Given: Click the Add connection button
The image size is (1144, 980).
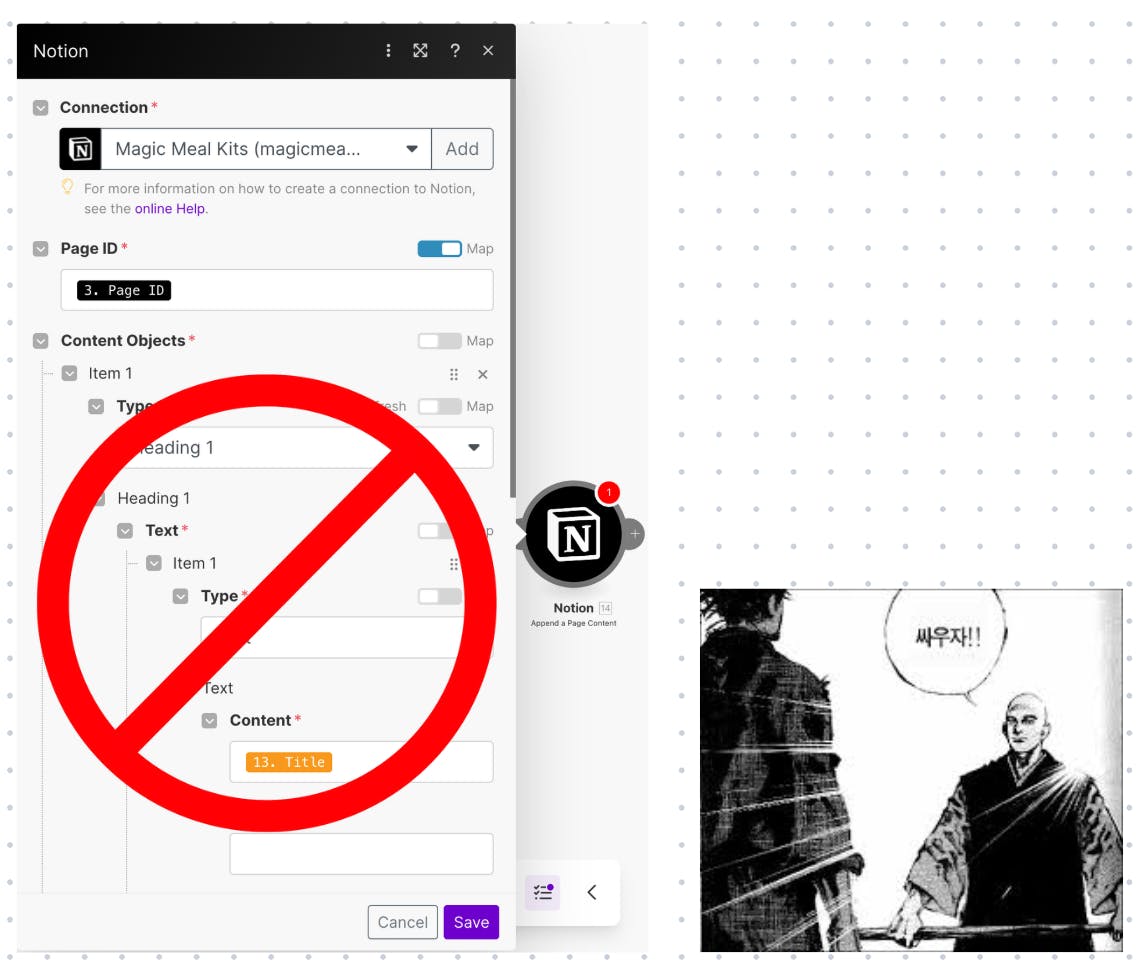Looking at the screenshot, I should (x=463, y=149).
